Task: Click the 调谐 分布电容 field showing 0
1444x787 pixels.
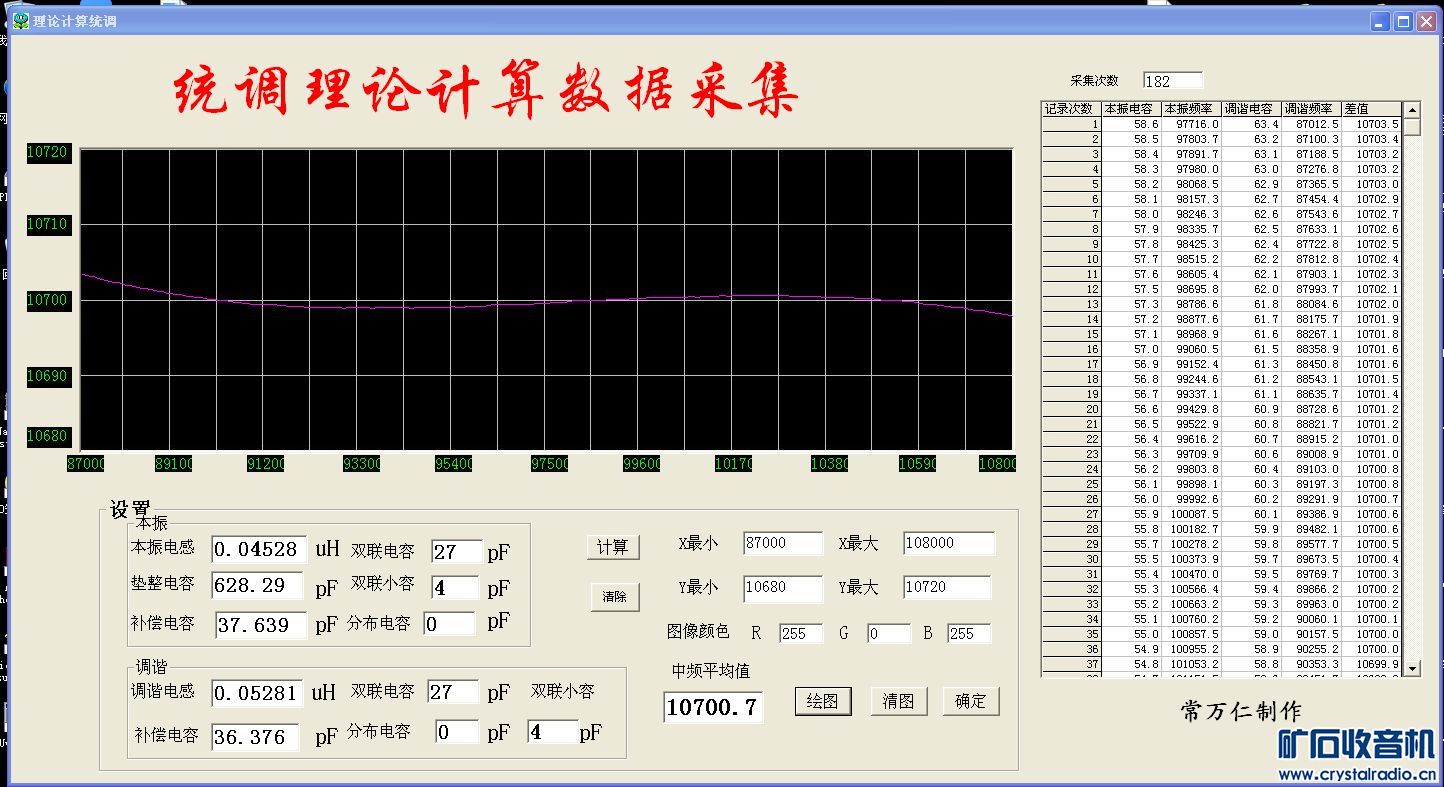Action: tap(458, 732)
